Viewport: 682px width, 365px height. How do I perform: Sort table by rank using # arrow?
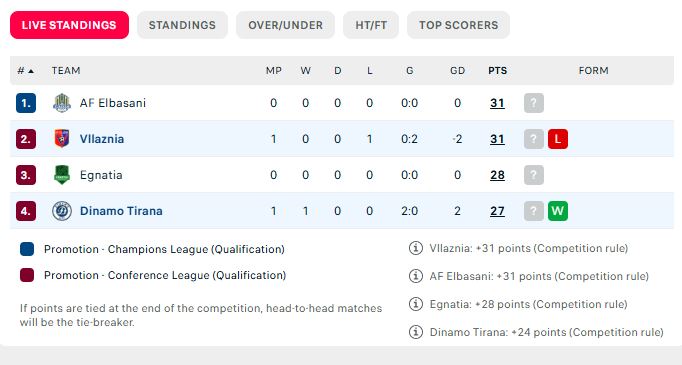pyautogui.click(x=26, y=70)
